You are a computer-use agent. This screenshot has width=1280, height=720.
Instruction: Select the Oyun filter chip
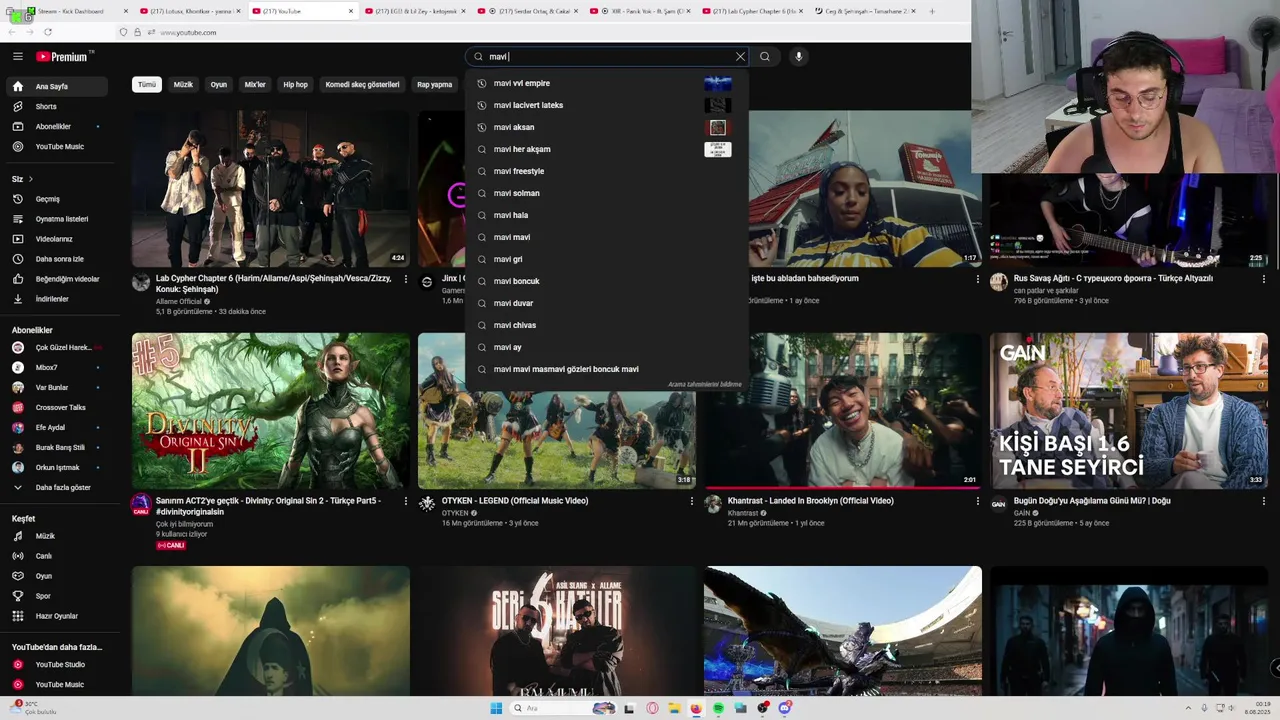(218, 85)
